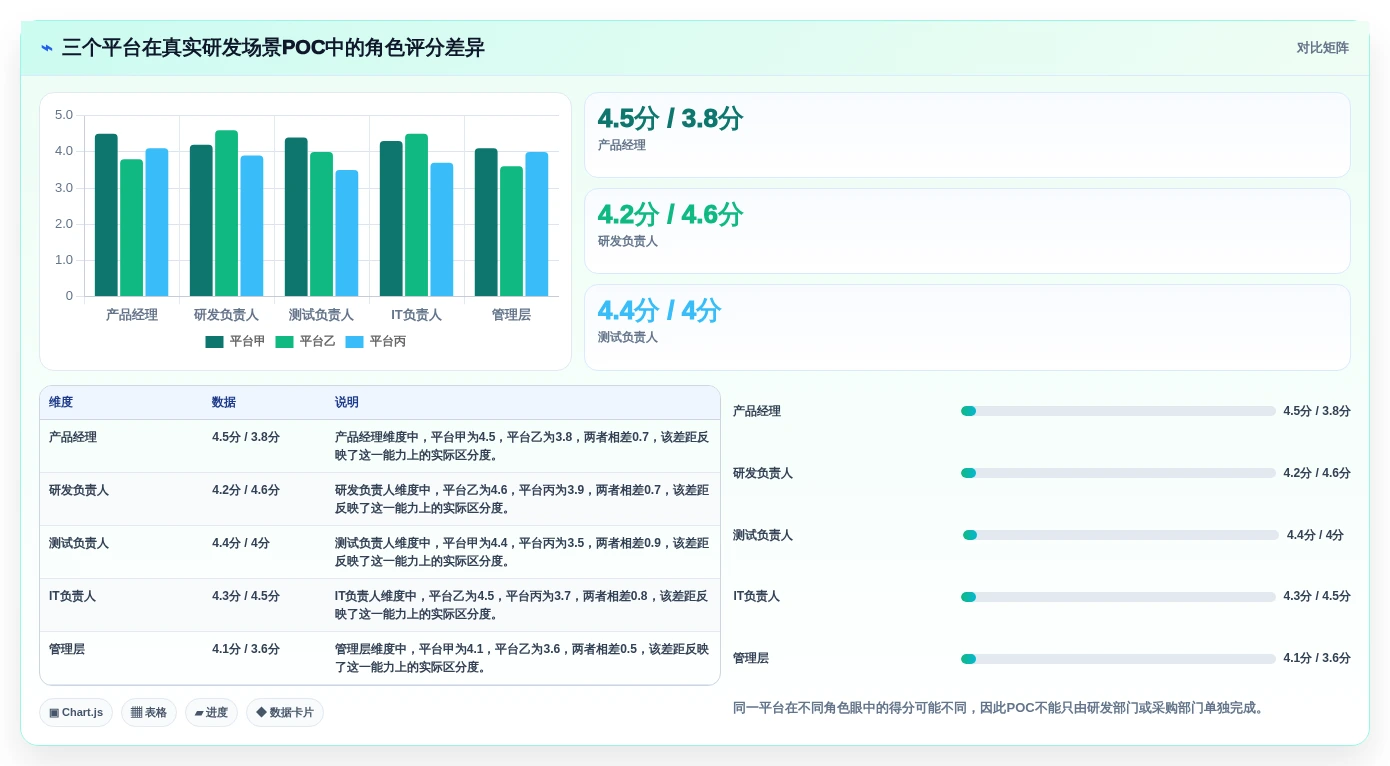Click the 管理层 progress value 4.1分 / 3.6分

click(1317, 658)
